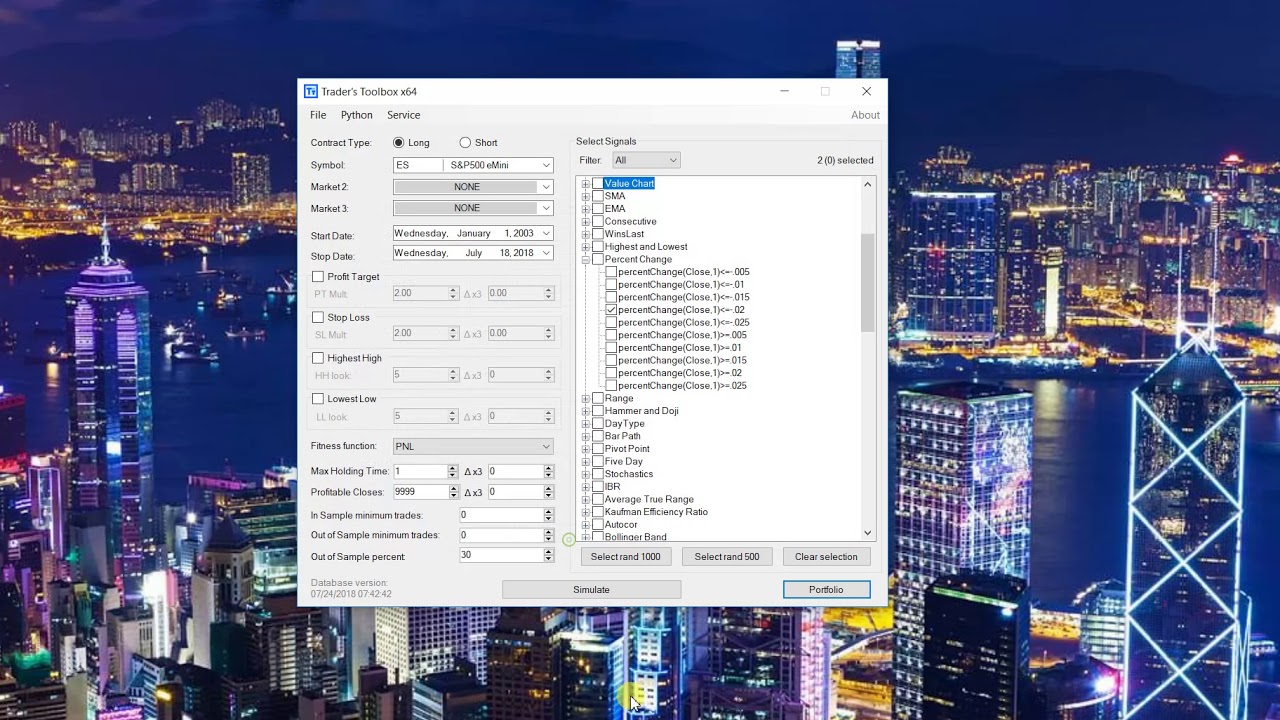The width and height of the screenshot is (1280, 720).
Task: Collapse the Percent Change tree node
Action: (x=585, y=260)
